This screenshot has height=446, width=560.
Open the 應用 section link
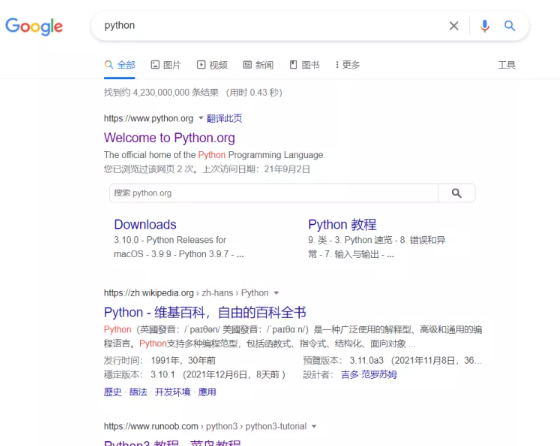pos(207,392)
